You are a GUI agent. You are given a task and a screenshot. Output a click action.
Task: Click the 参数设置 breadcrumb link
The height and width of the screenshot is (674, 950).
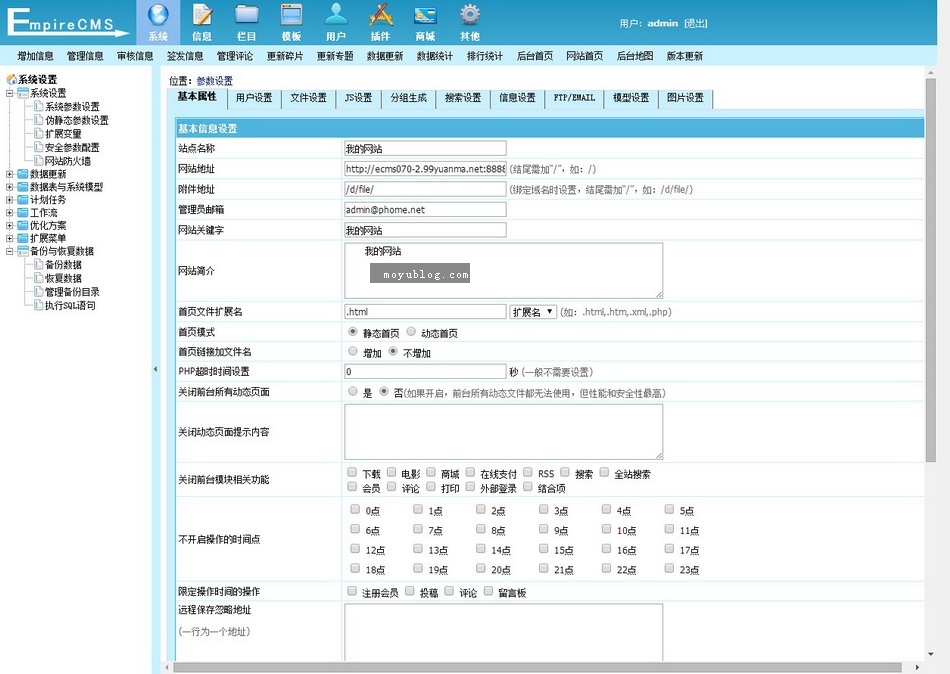(x=214, y=81)
